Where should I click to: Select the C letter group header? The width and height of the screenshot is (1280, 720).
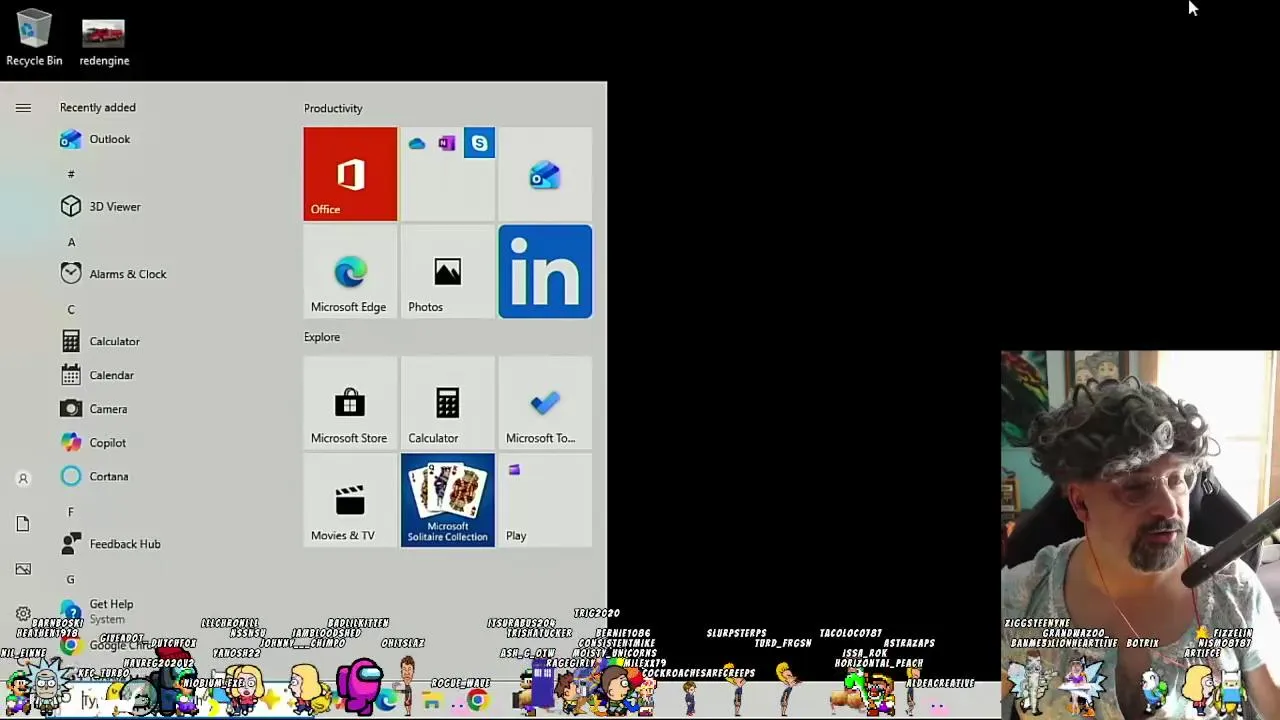point(71,309)
